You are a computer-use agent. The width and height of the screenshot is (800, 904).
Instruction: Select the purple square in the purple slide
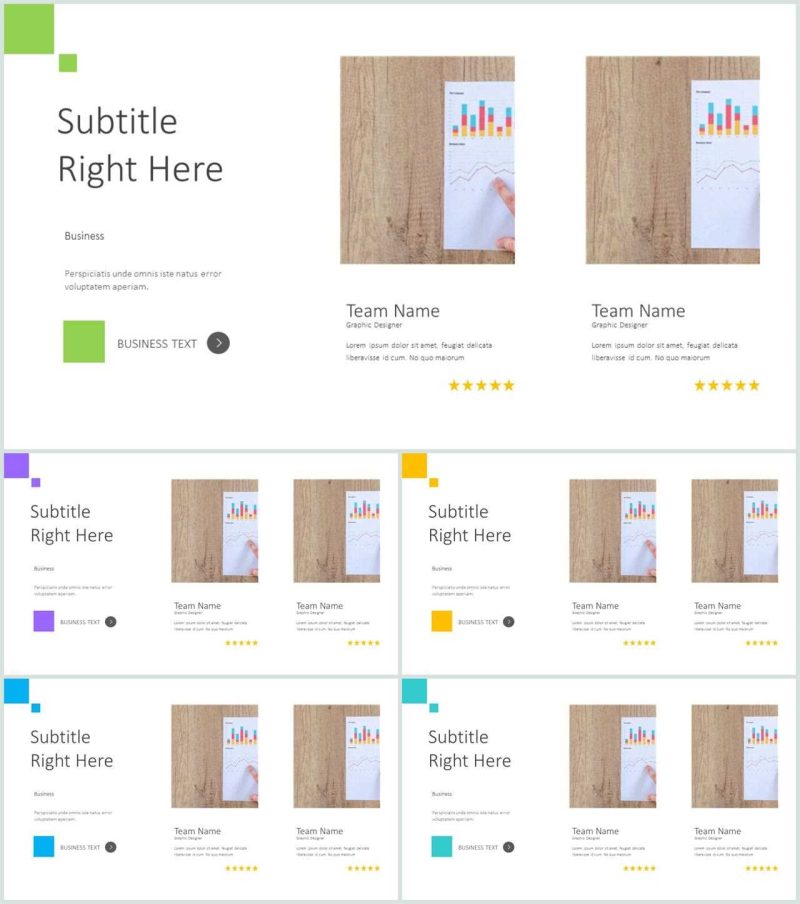[44, 621]
